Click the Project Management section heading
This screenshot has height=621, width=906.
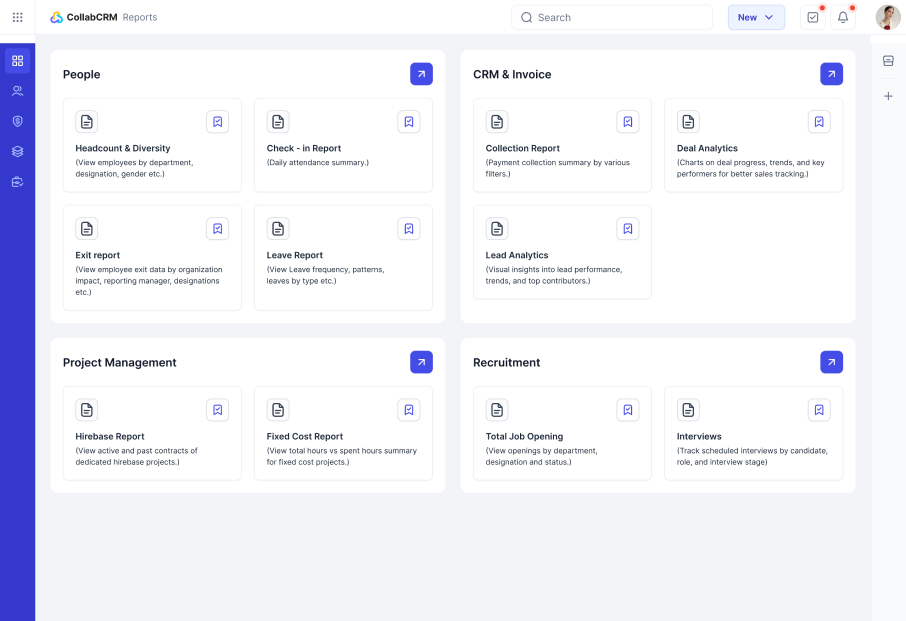[120, 363]
